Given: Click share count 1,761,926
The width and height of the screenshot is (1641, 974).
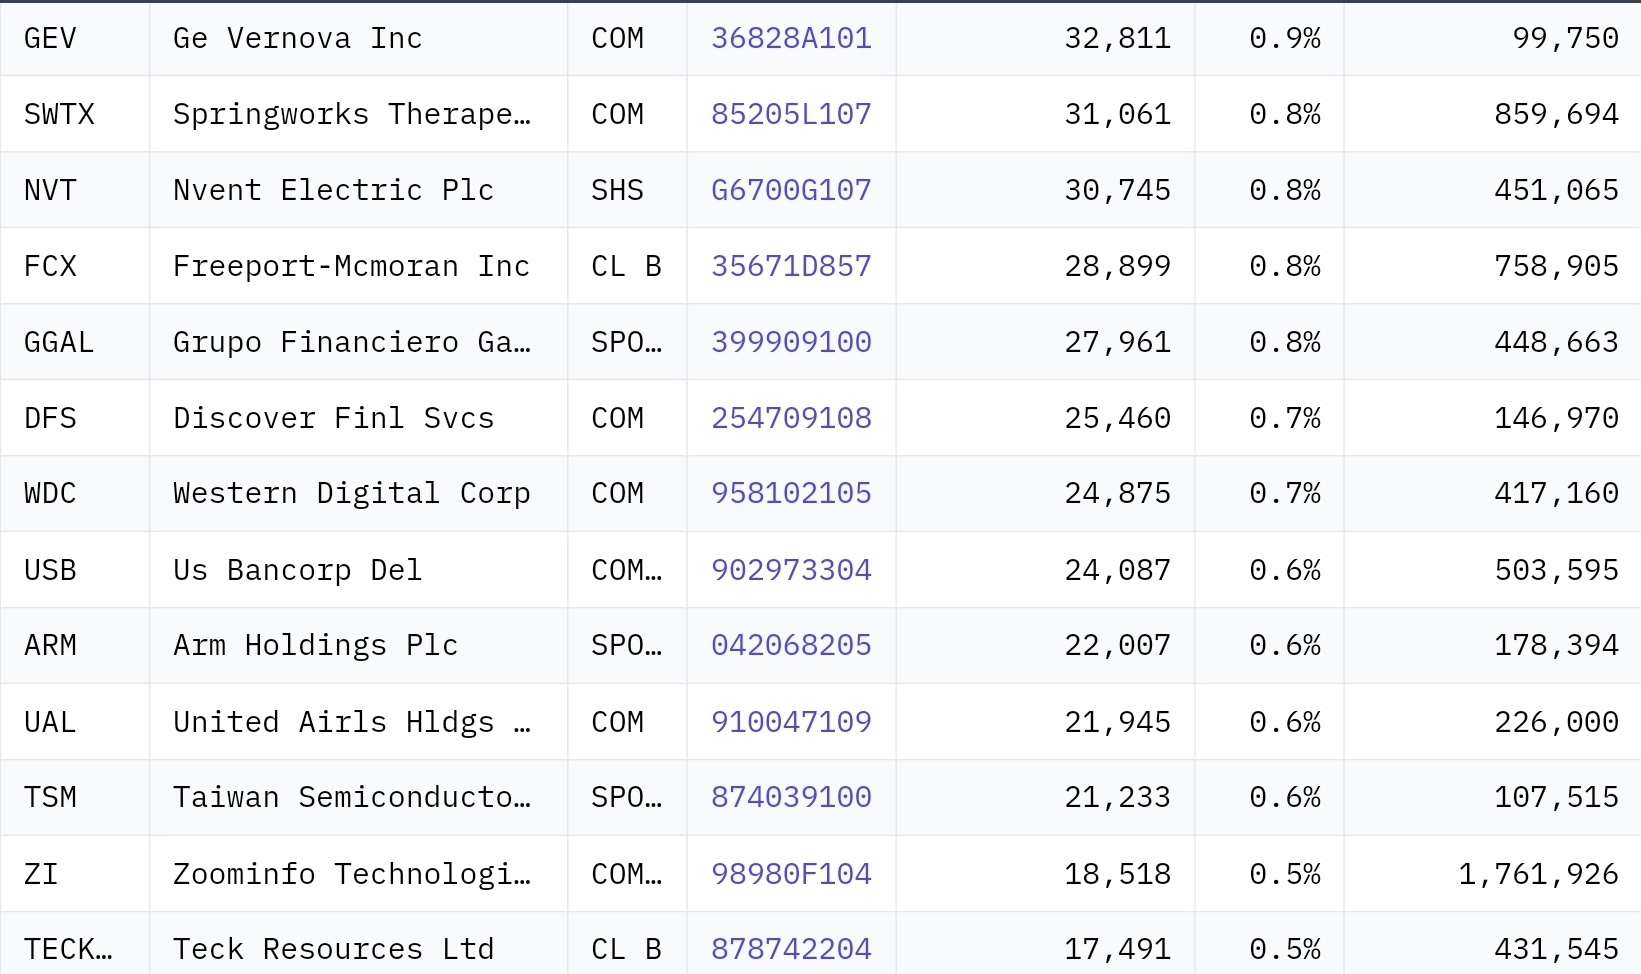Looking at the screenshot, I should pyautogui.click(x=1539, y=874).
